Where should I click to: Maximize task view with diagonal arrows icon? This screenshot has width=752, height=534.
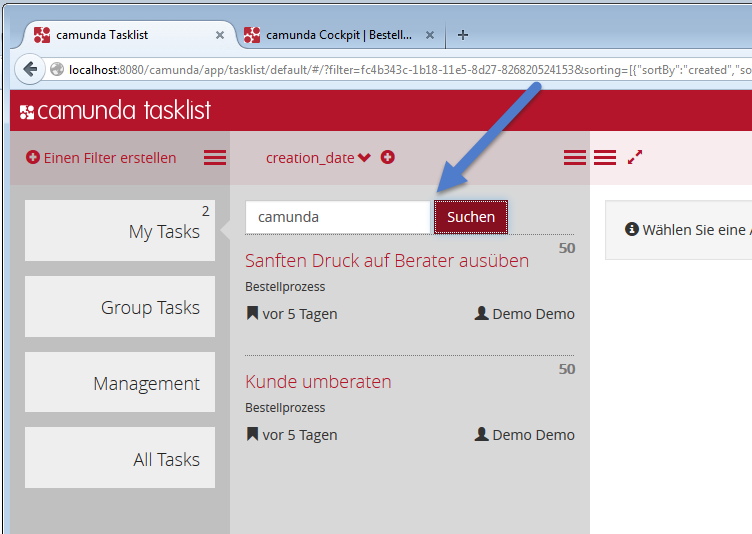pos(635,157)
